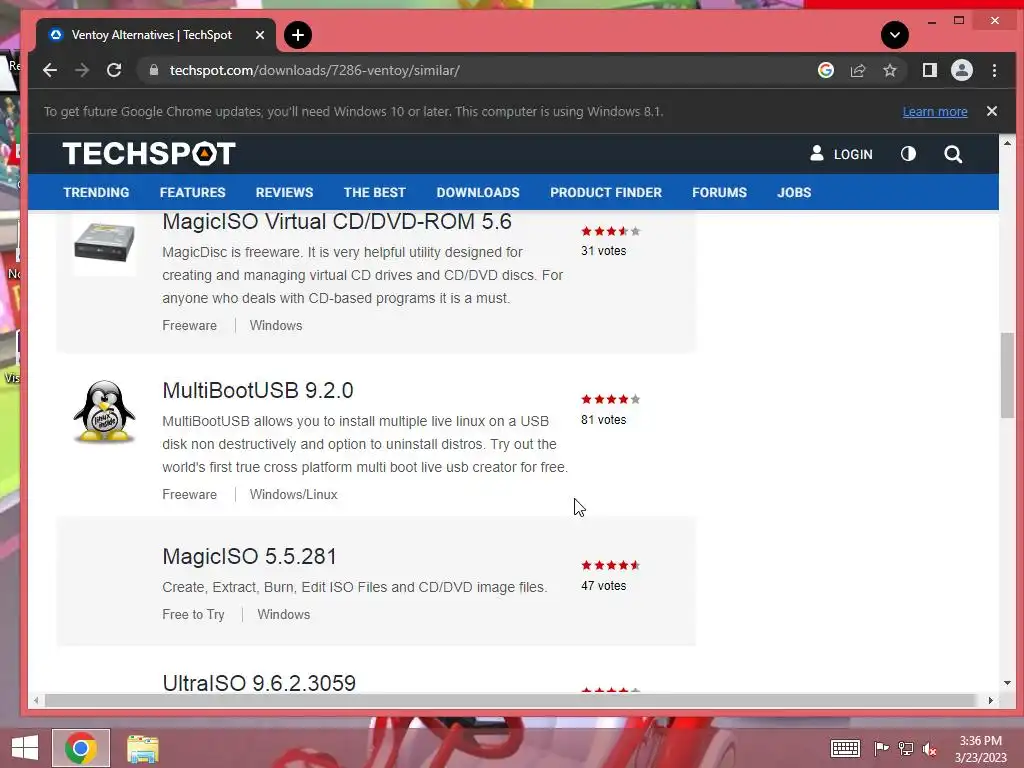Click the scroll down arrow
This screenshot has height=768, width=1024.
1007,683
